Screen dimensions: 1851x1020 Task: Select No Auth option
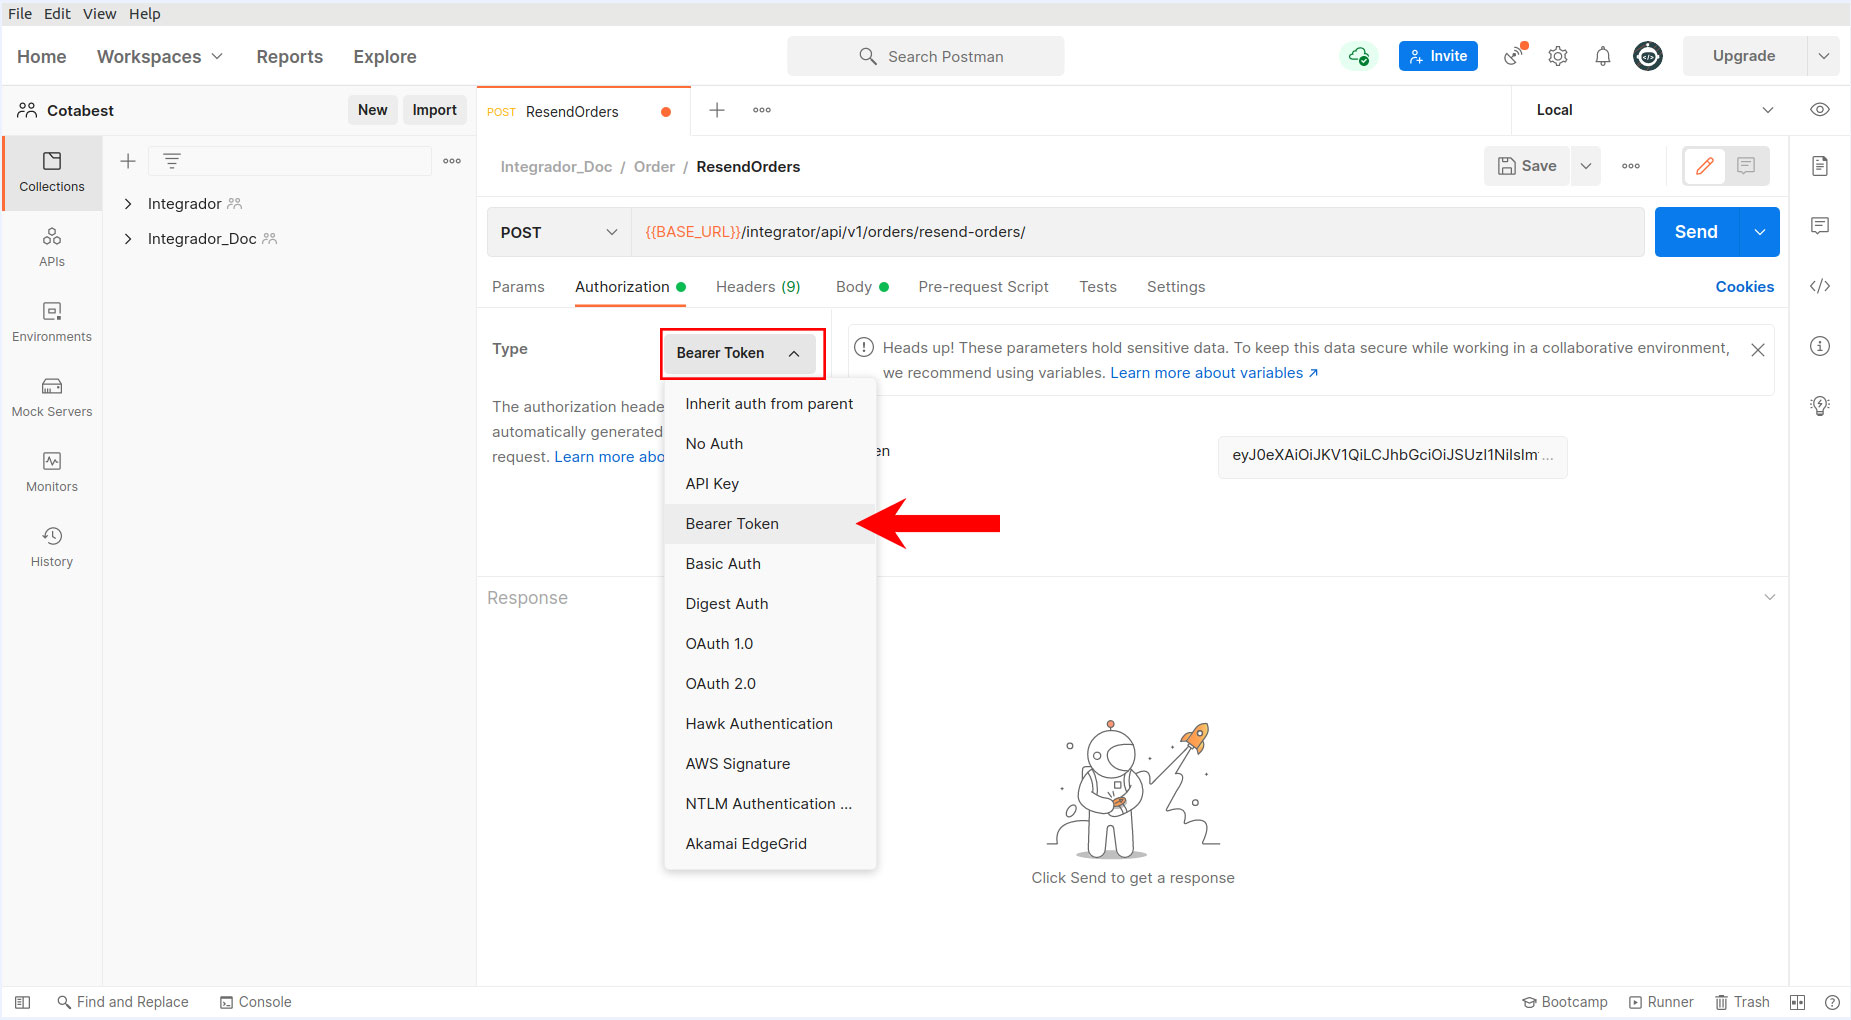coord(770,444)
